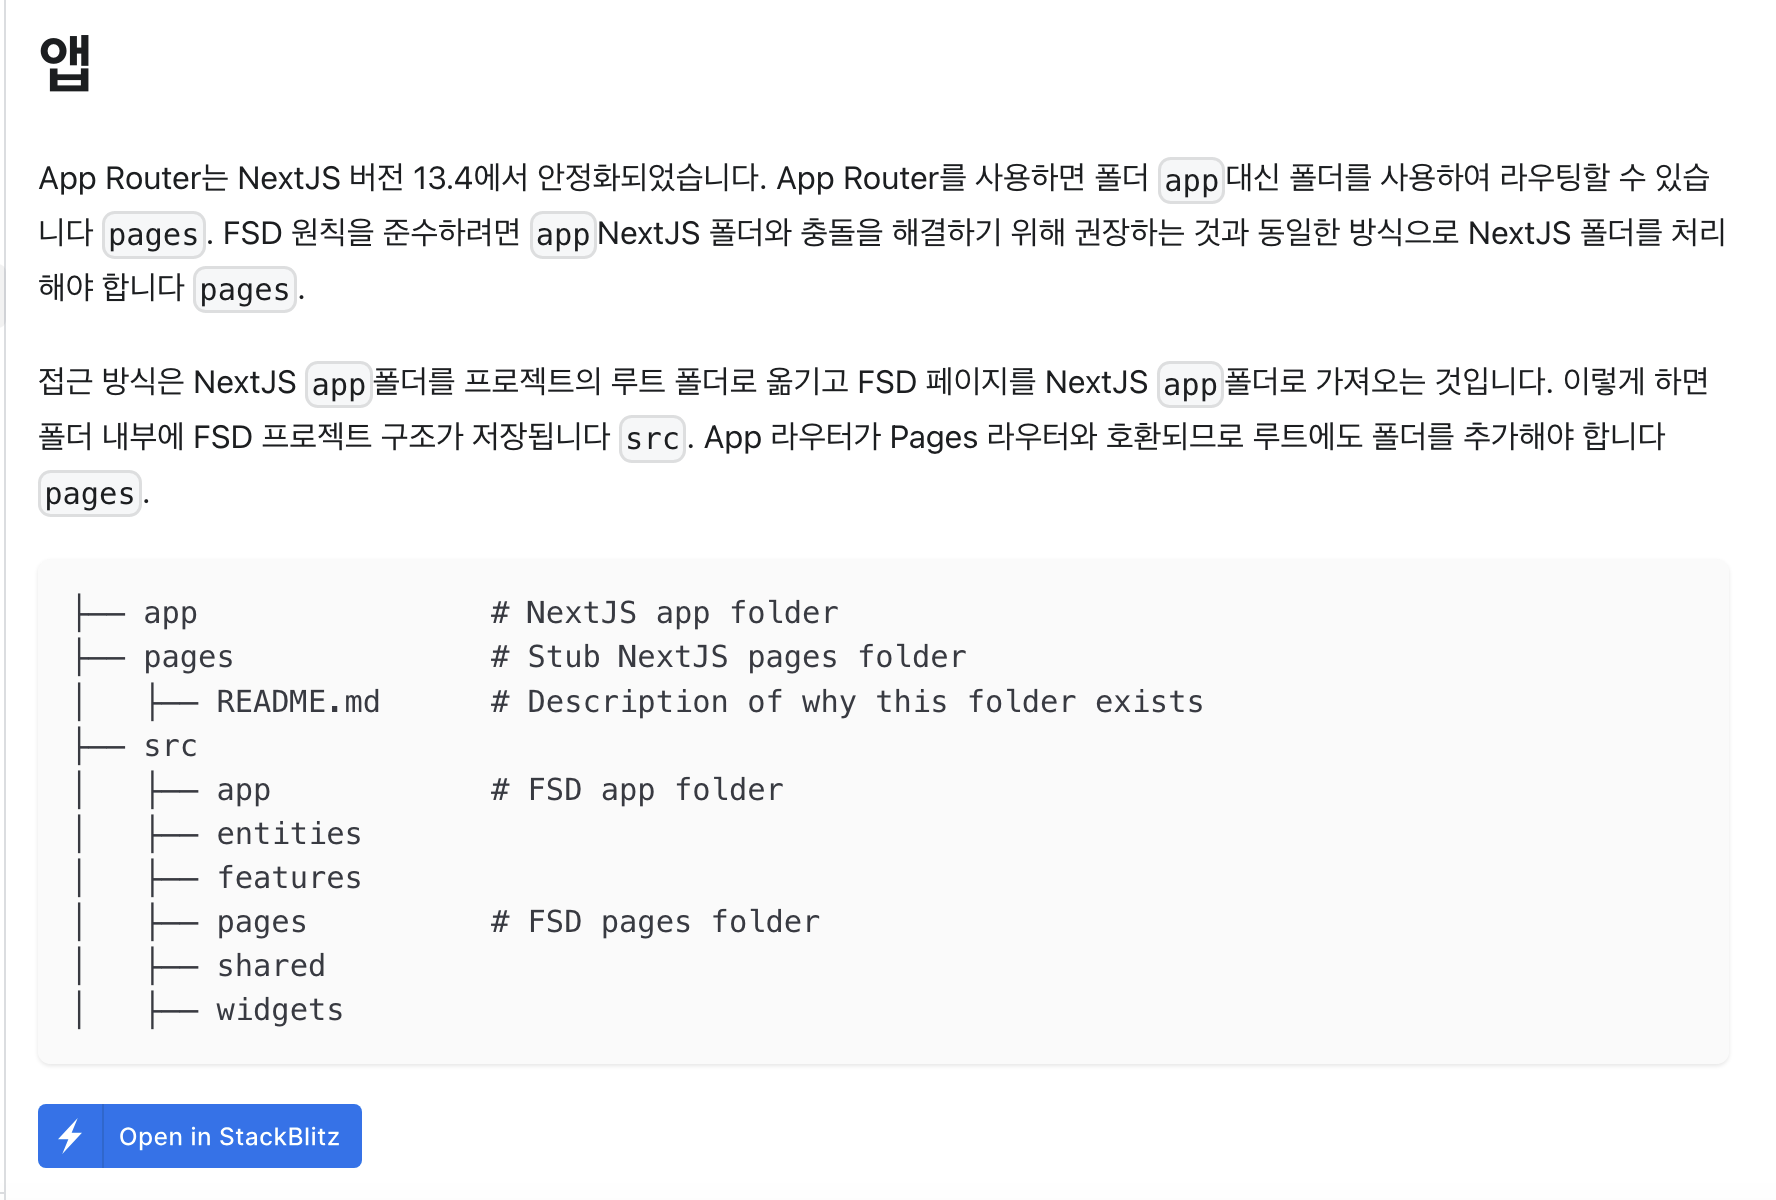Click the nested pages entry under src
This screenshot has height=1200, width=1776.
[261, 922]
